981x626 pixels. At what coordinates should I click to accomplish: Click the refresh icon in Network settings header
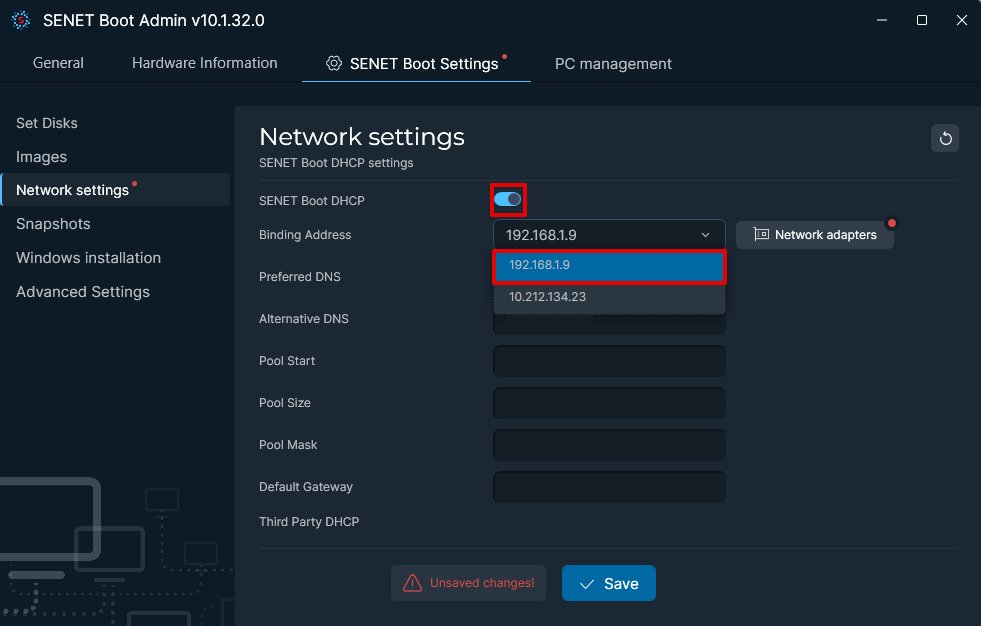point(944,137)
